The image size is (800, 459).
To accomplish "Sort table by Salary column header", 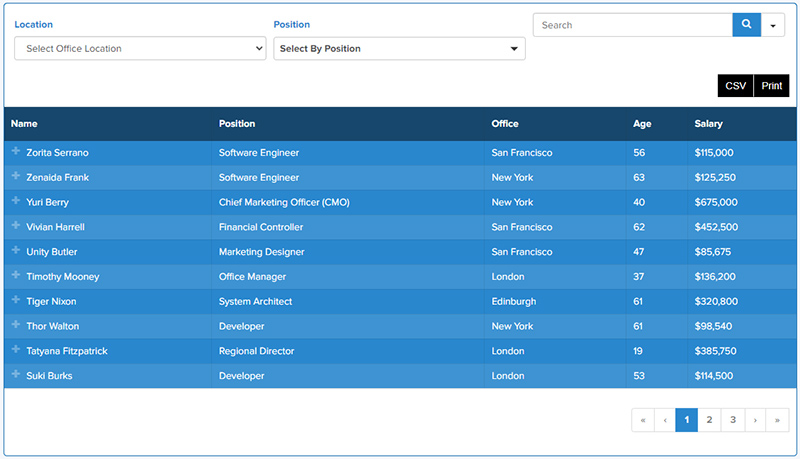I will [x=708, y=124].
